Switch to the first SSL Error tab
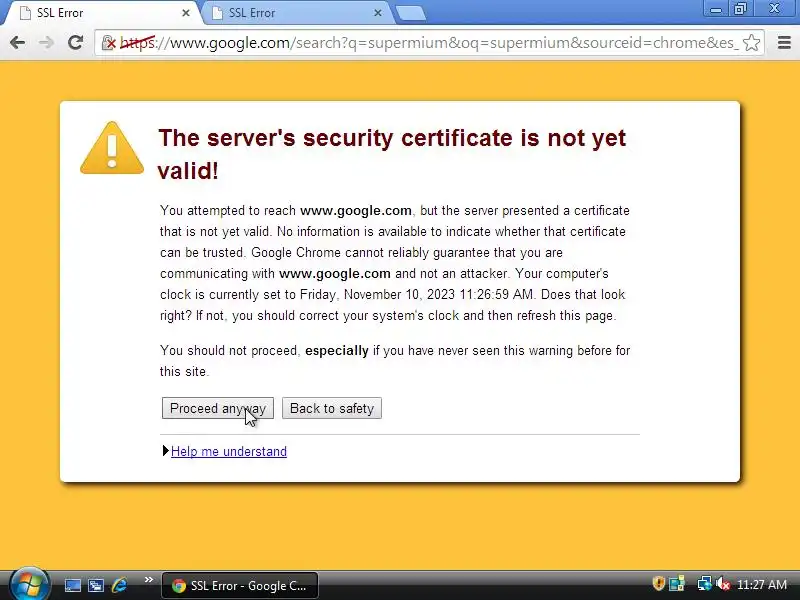Viewport: 800px width, 600px height. point(102,13)
